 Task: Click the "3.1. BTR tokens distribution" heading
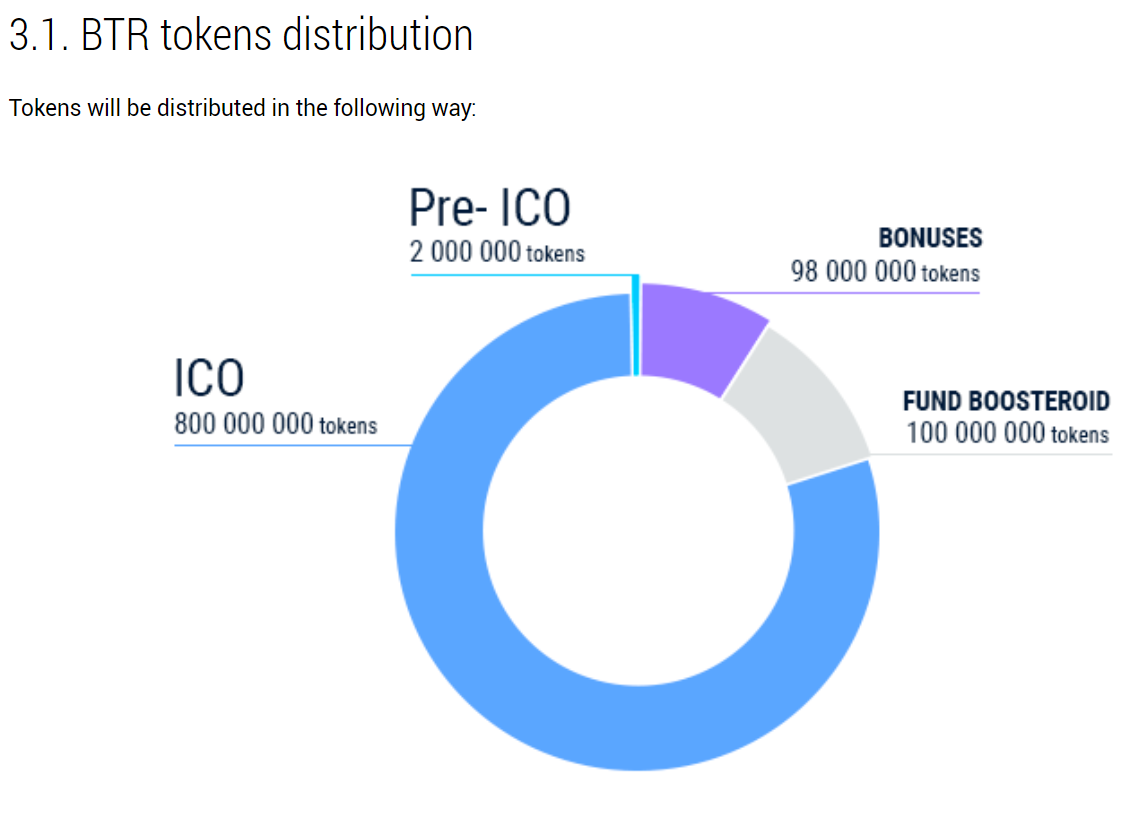click(241, 34)
